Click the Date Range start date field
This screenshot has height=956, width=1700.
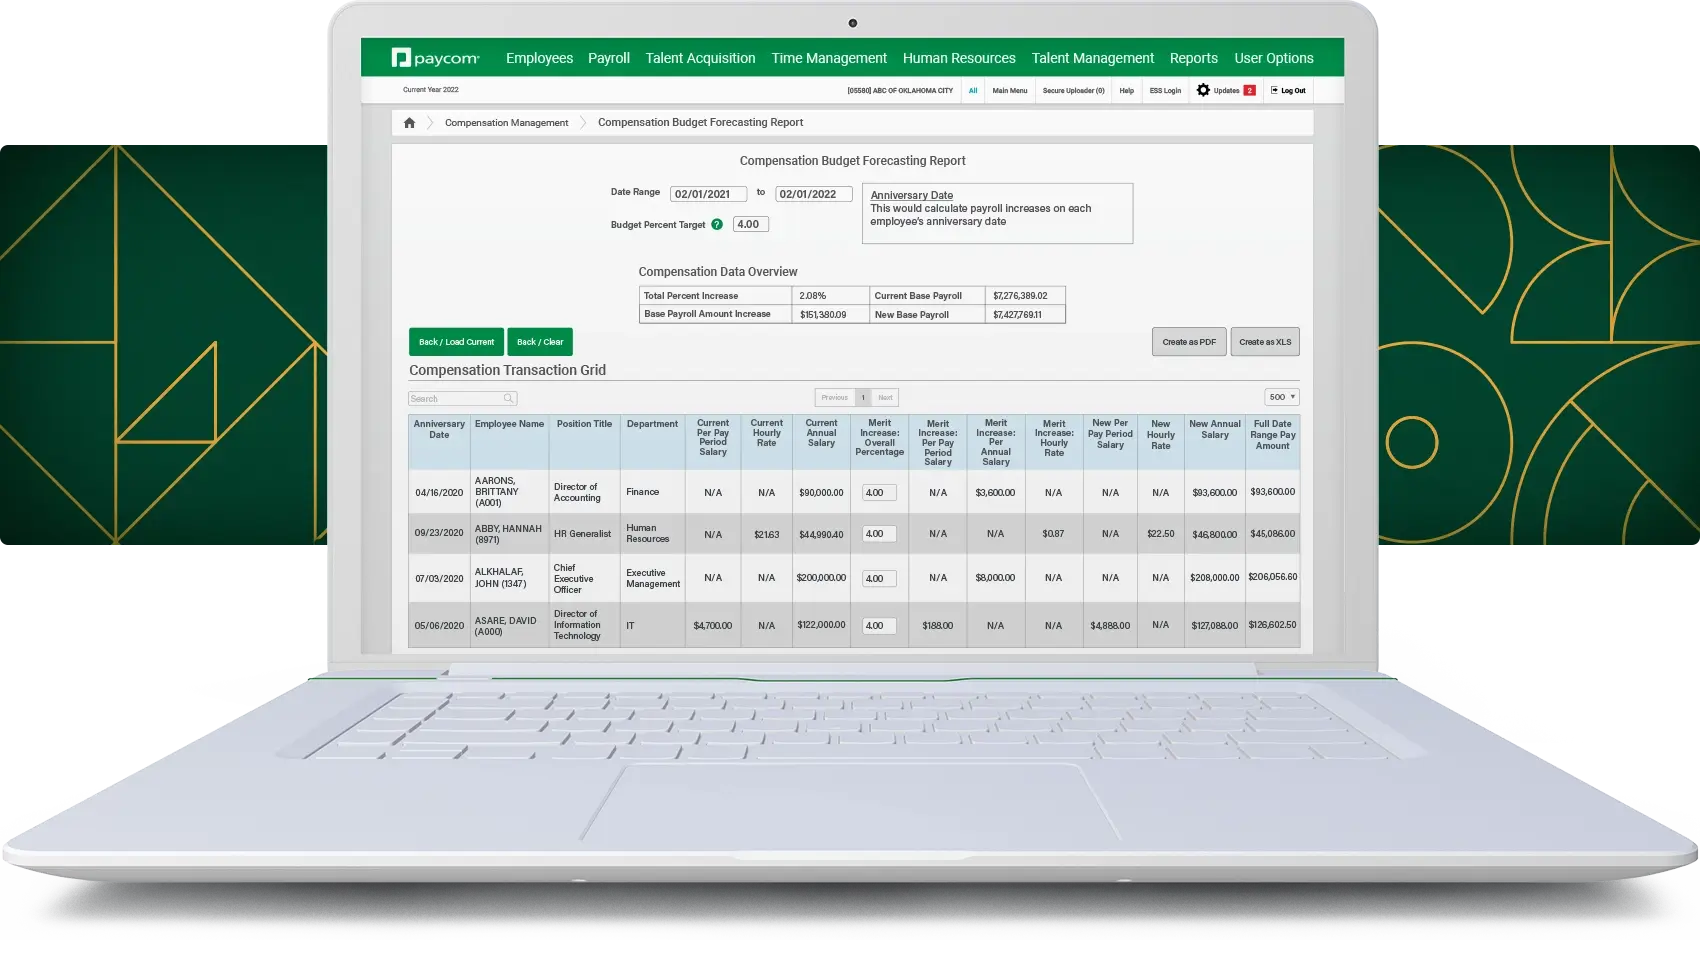[708, 194]
